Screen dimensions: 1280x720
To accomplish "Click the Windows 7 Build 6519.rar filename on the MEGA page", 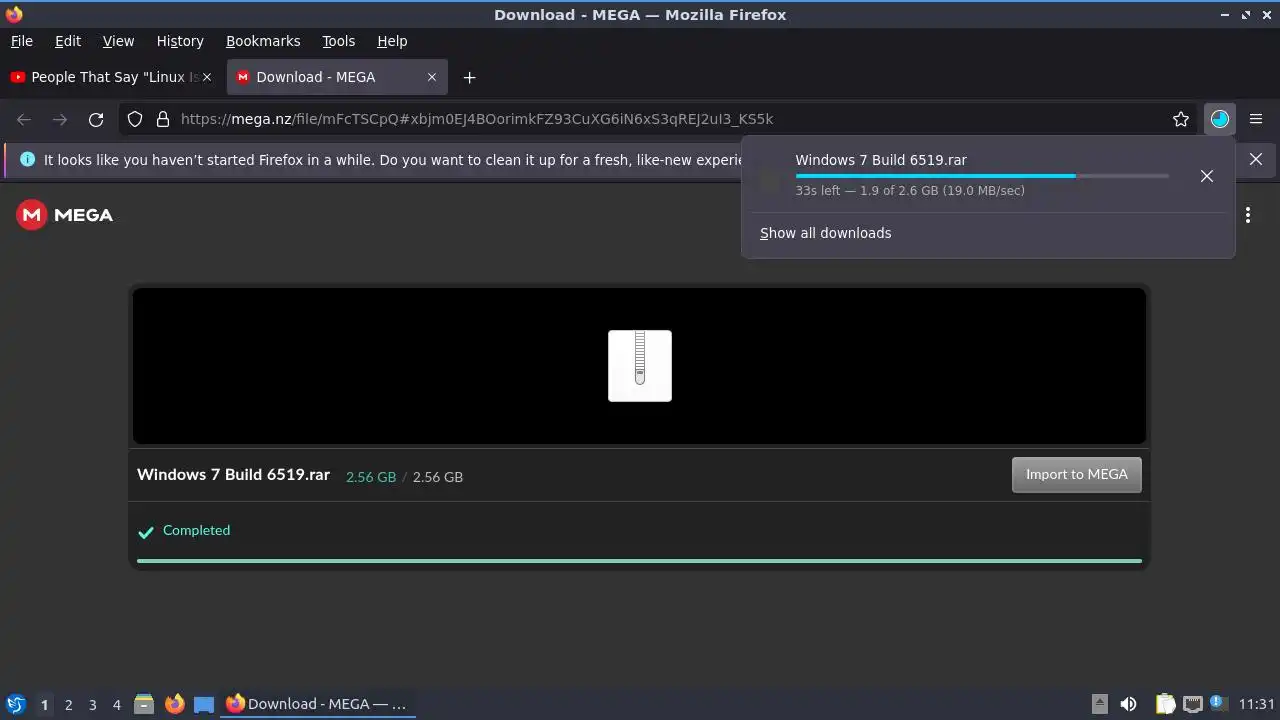I will click(233, 475).
